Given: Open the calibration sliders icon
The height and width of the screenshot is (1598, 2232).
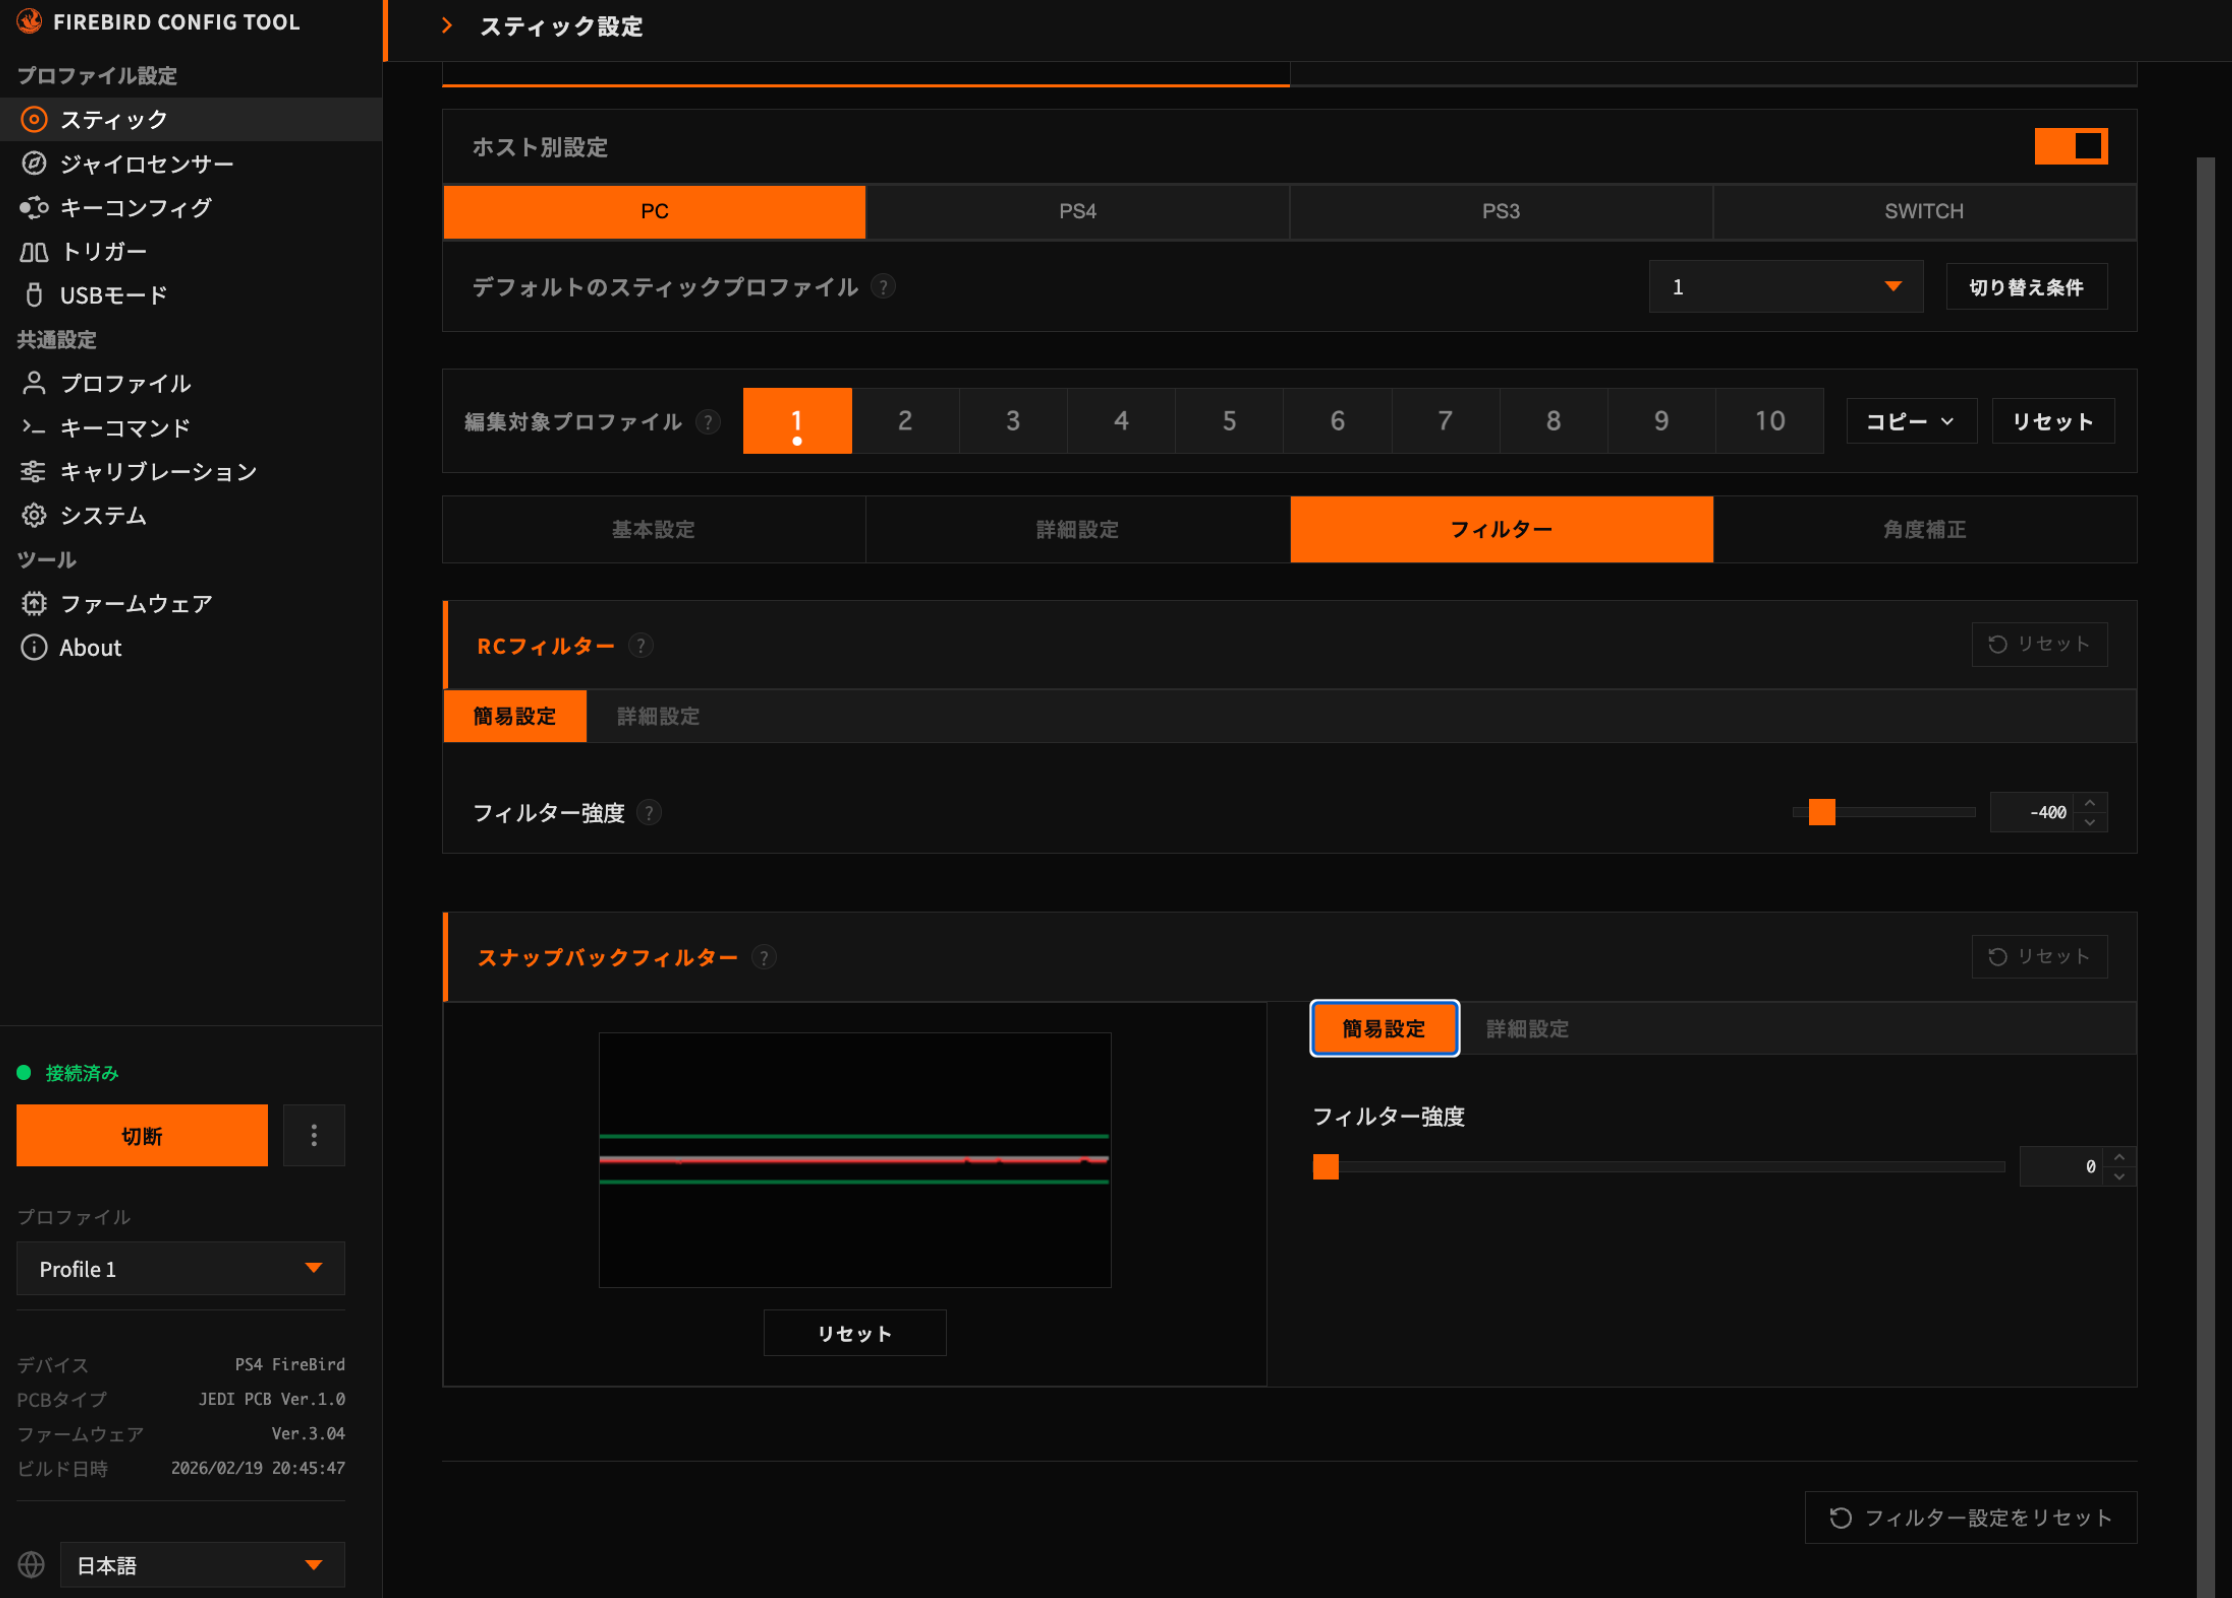Looking at the screenshot, I should [34, 471].
